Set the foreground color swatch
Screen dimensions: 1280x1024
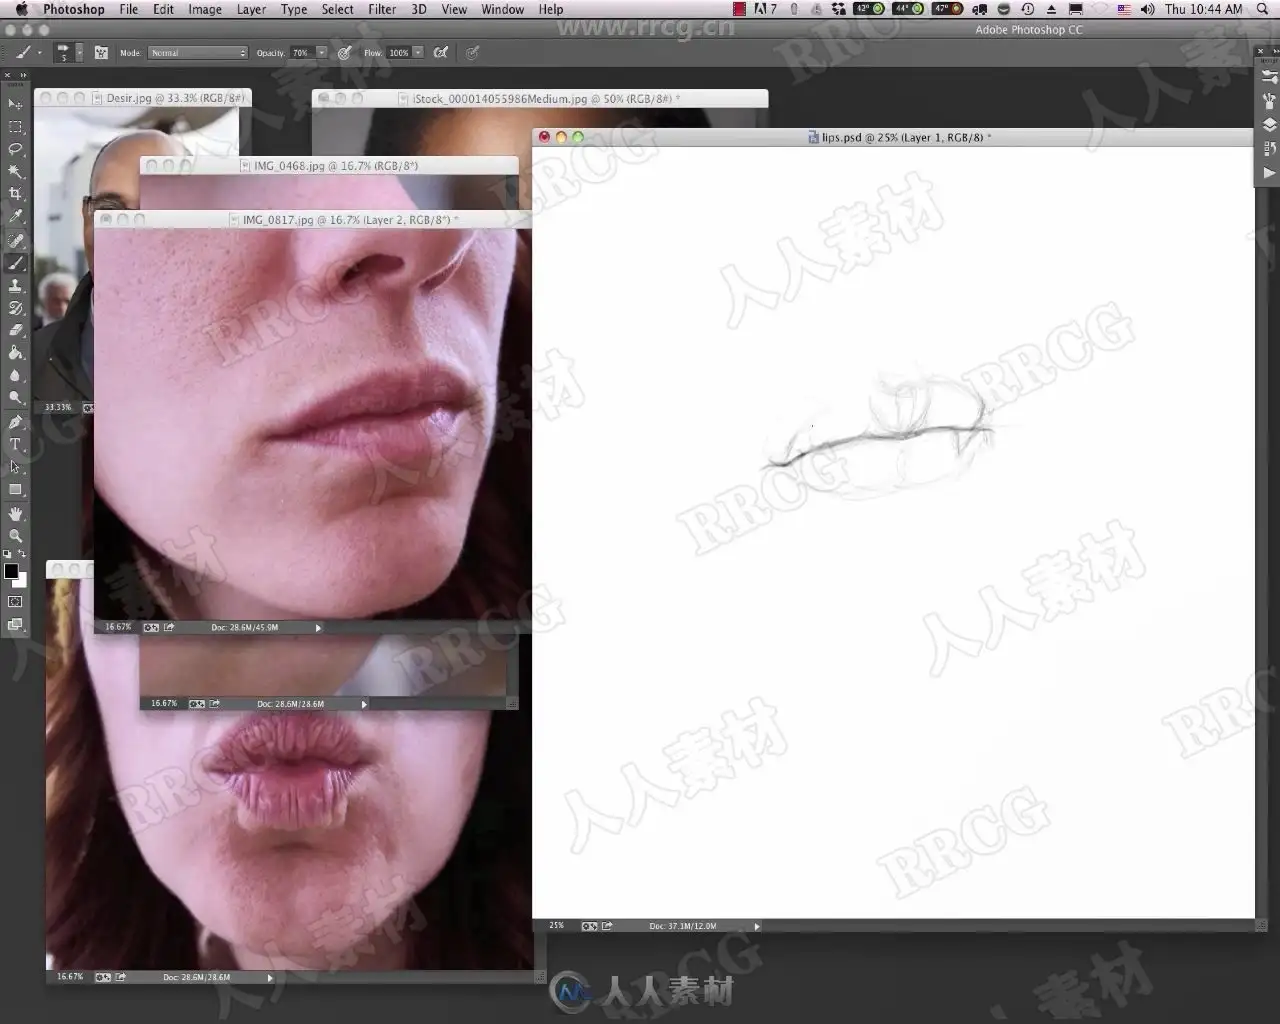point(10,571)
